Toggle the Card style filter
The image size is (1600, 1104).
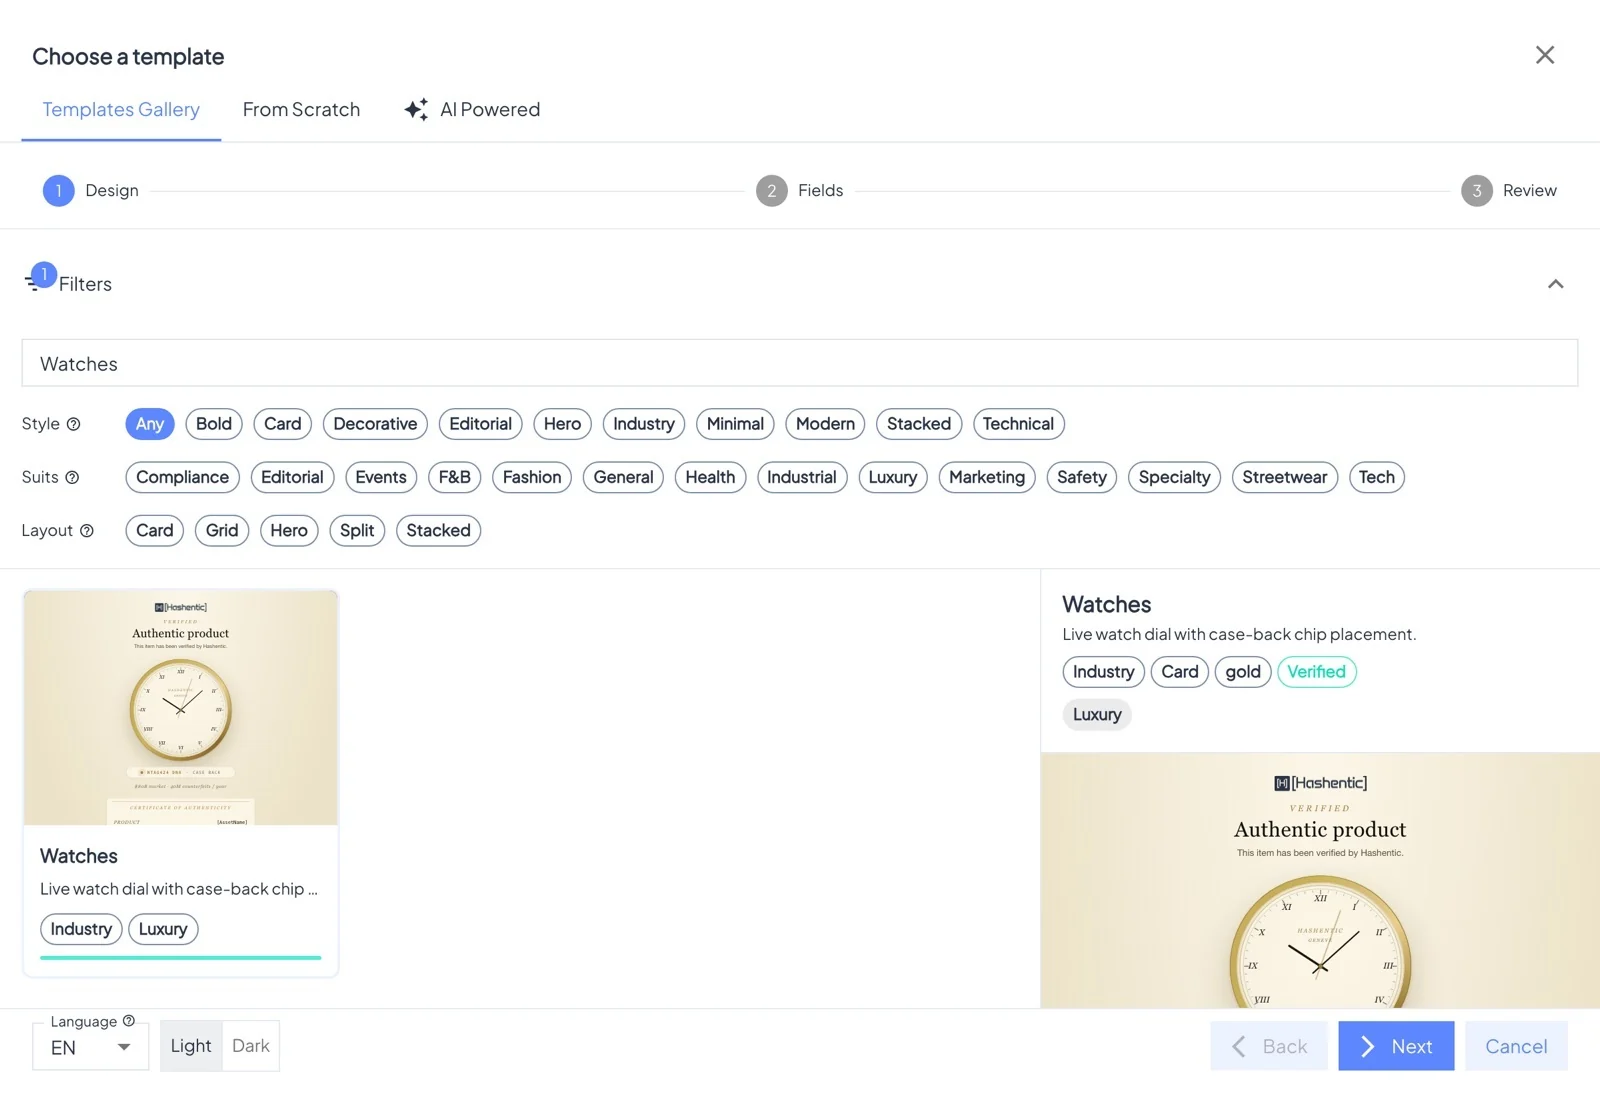click(x=283, y=424)
